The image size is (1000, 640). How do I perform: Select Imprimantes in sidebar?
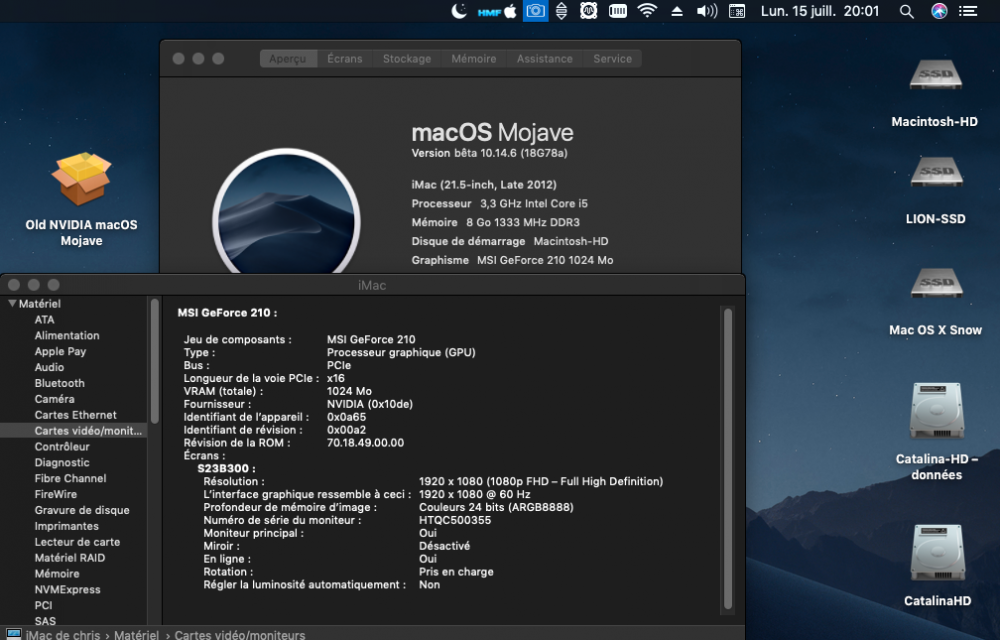click(x=66, y=526)
